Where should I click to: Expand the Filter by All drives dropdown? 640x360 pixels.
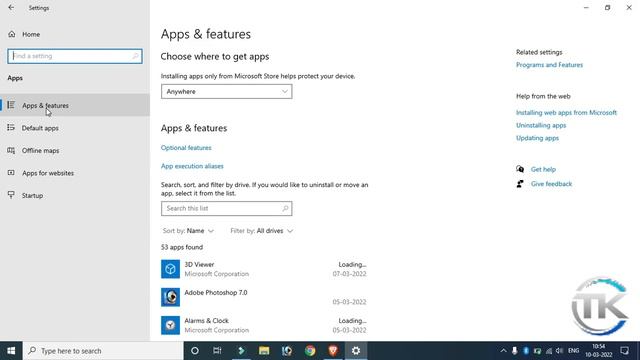262,231
